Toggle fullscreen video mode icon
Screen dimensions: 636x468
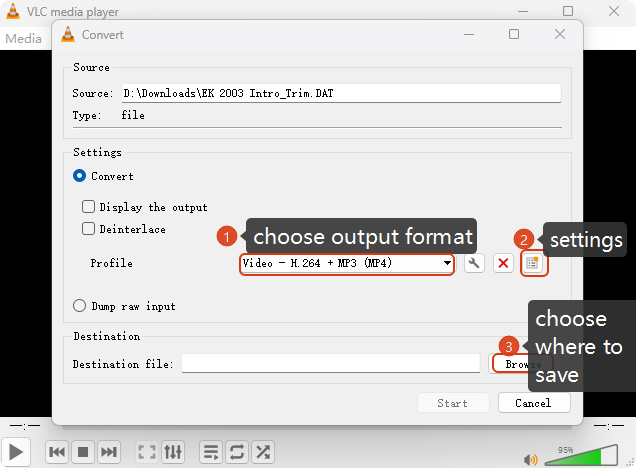coord(147,452)
